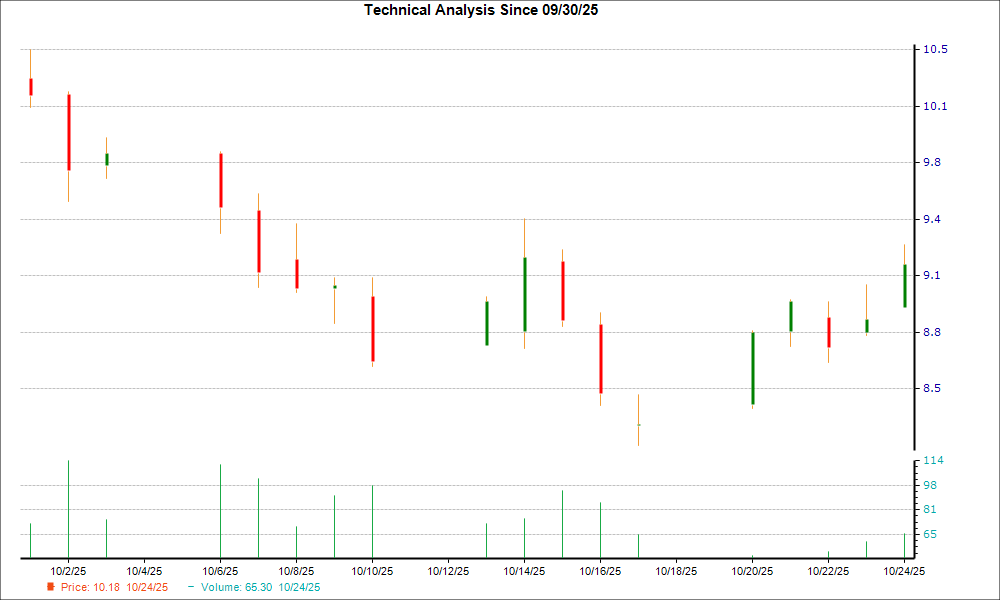Click the small doji candle near 10/17/25
Viewport: 1000px width, 600px height.
pos(639,425)
